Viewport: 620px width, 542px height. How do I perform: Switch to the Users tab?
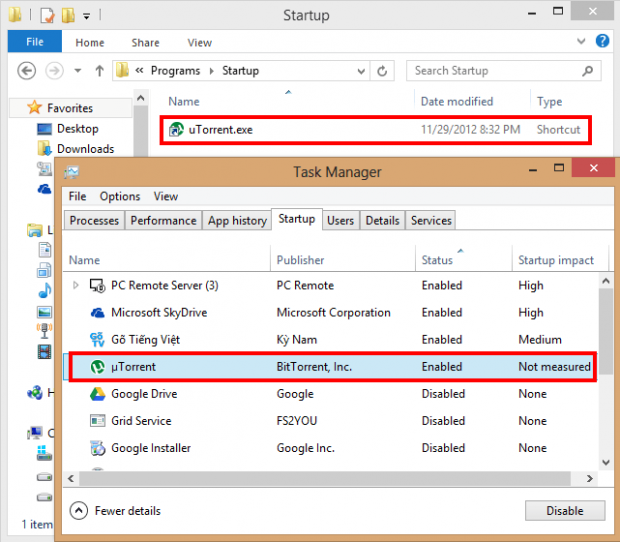tap(340, 221)
